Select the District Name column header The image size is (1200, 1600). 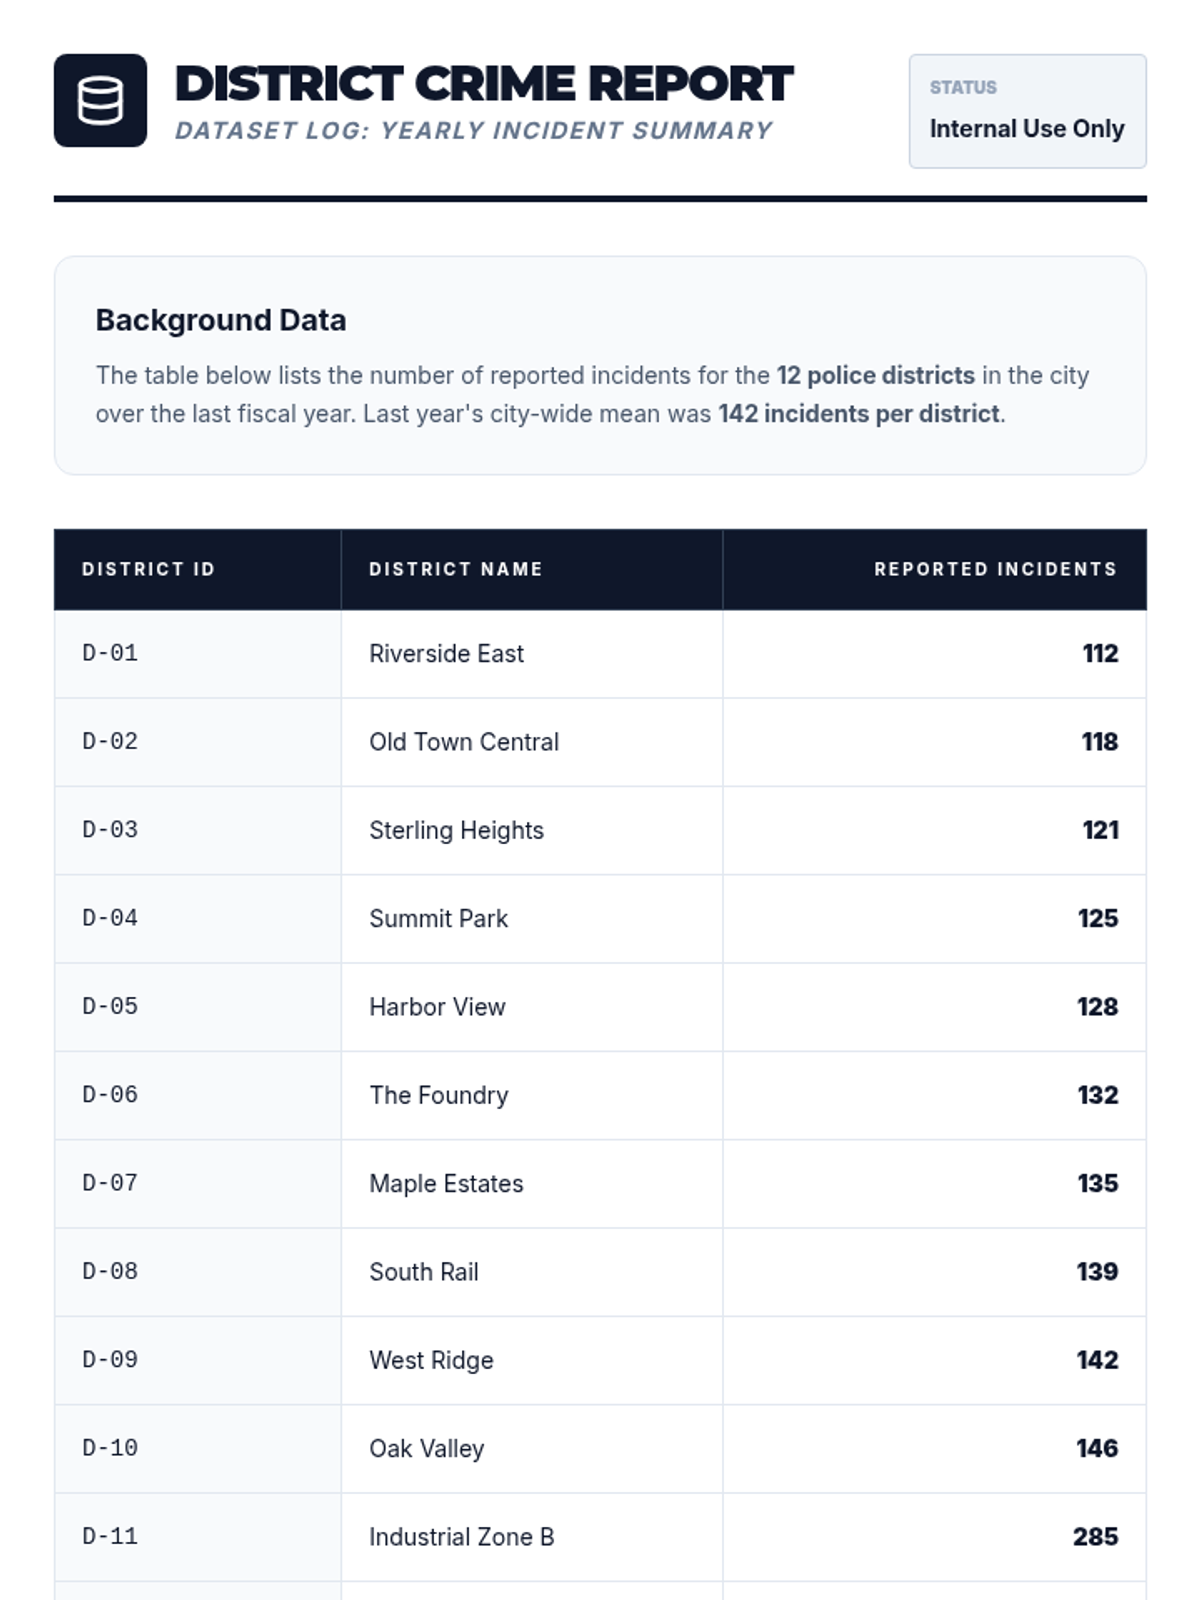point(455,569)
